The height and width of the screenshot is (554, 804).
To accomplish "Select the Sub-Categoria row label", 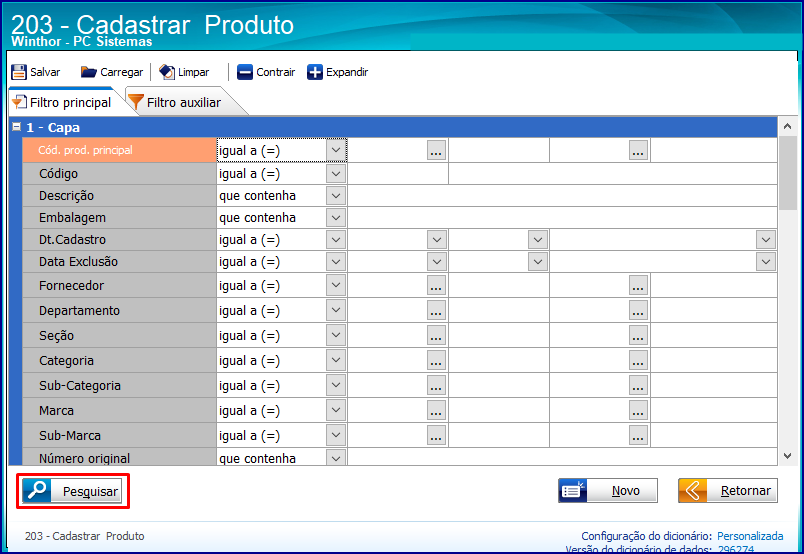I will (x=119, y=385).
